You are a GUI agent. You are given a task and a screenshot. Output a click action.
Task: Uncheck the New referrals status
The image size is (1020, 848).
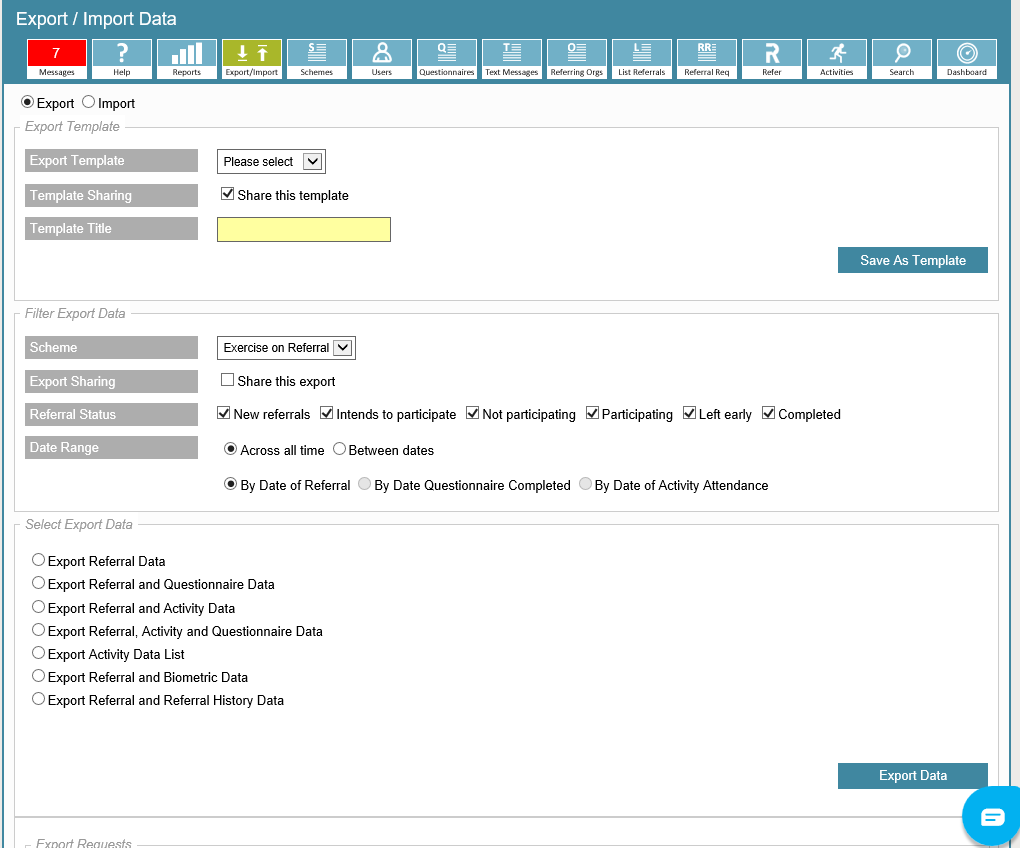click(224, 413)
